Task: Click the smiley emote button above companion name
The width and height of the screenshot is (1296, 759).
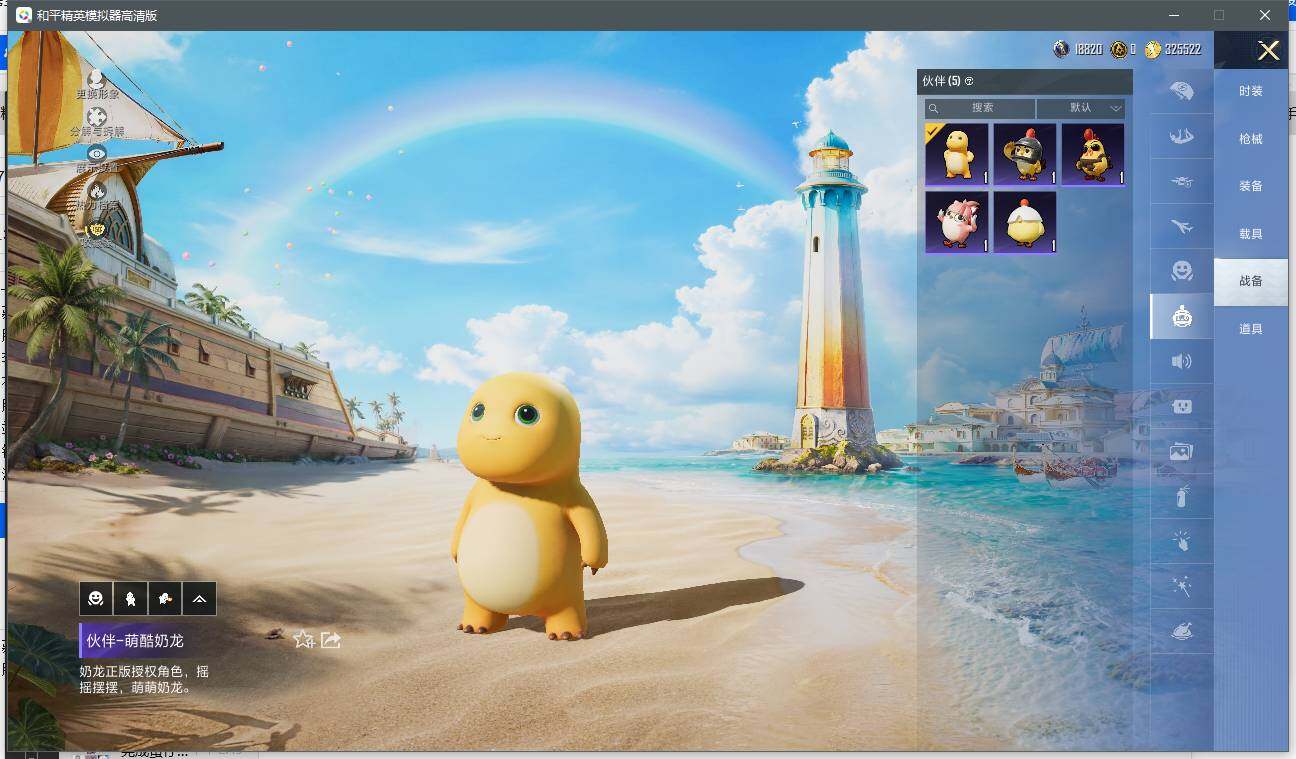Action: (96, 599)
